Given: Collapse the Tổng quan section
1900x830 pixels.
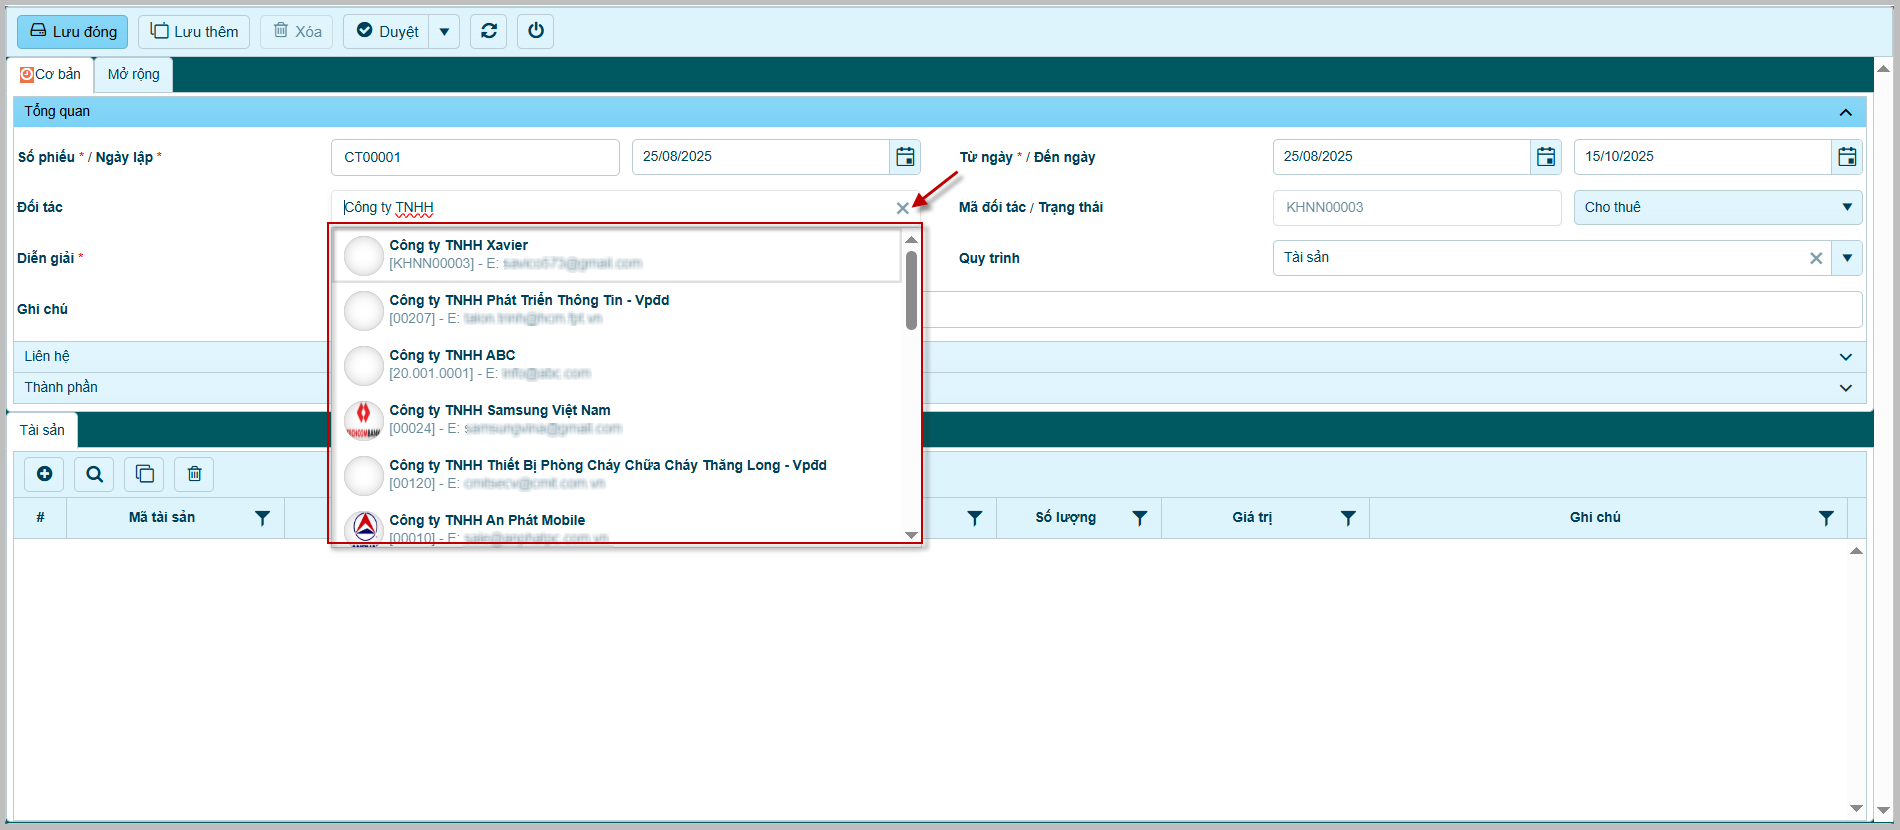Looking at the screenshot, I should coord(1845,112).
